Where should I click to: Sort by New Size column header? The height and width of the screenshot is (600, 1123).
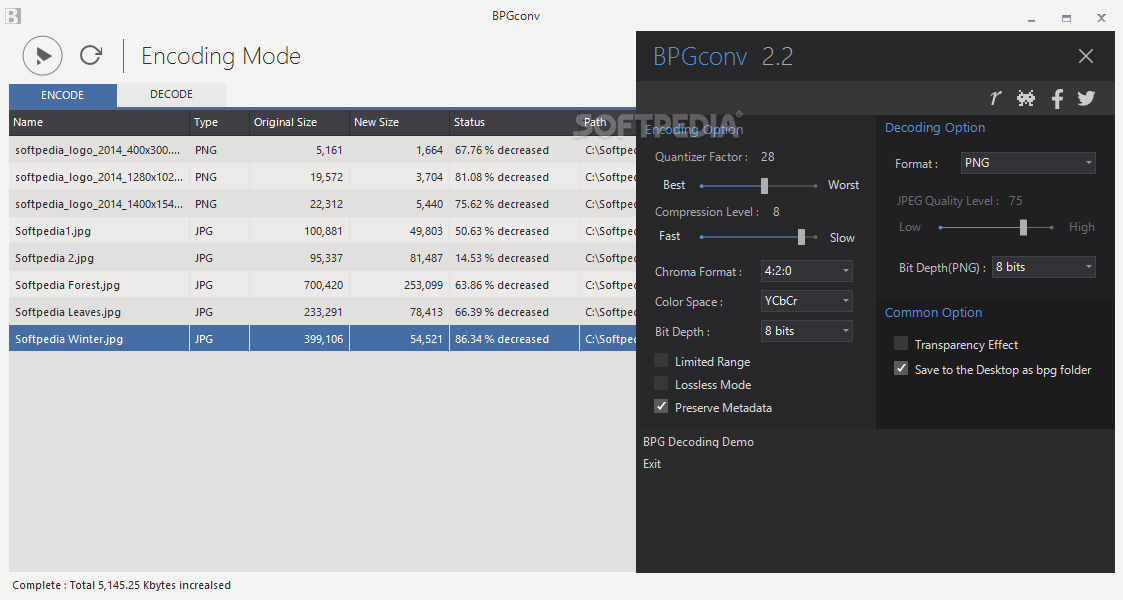399,122
